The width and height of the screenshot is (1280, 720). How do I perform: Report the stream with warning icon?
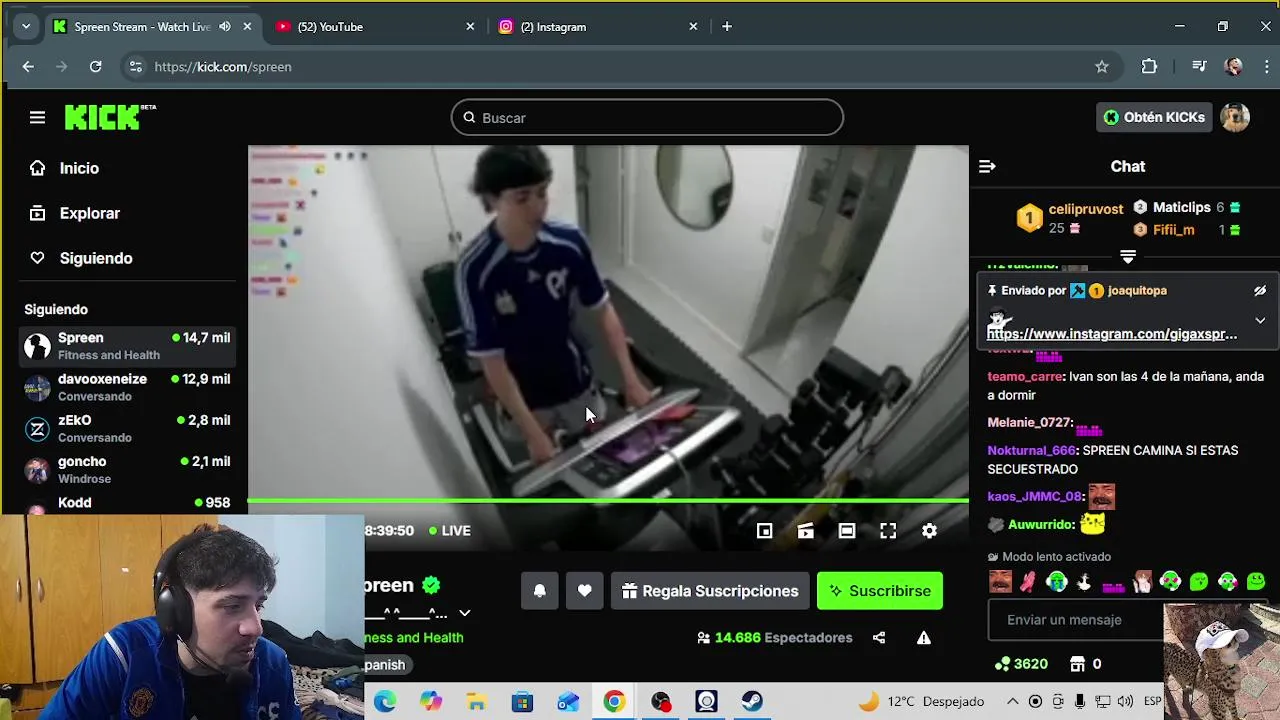pyautogui.click(x=924, y=638)
